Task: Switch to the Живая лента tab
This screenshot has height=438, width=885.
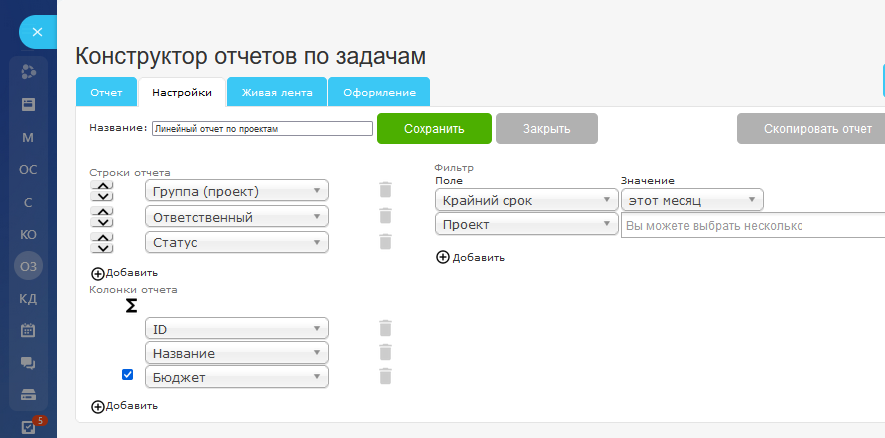Action: pyautogui.click(x=277, y=92)
